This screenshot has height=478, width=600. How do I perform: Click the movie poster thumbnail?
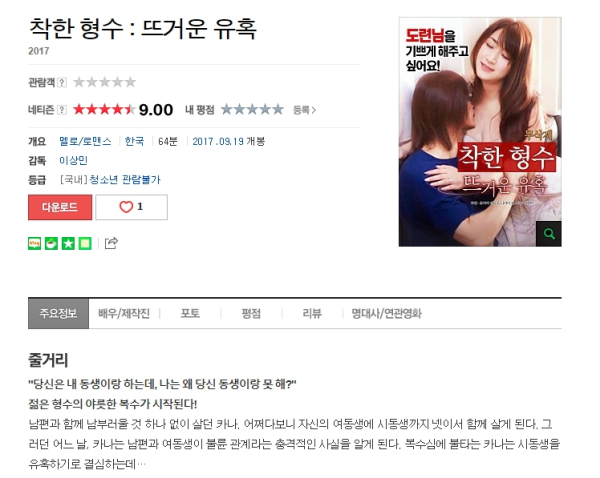[480, 132]
